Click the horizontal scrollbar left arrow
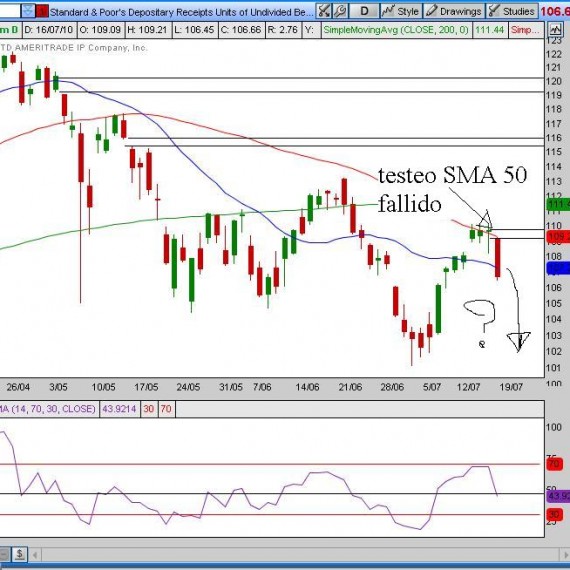This screenshot has height=570, width=570. click(35, 555)
